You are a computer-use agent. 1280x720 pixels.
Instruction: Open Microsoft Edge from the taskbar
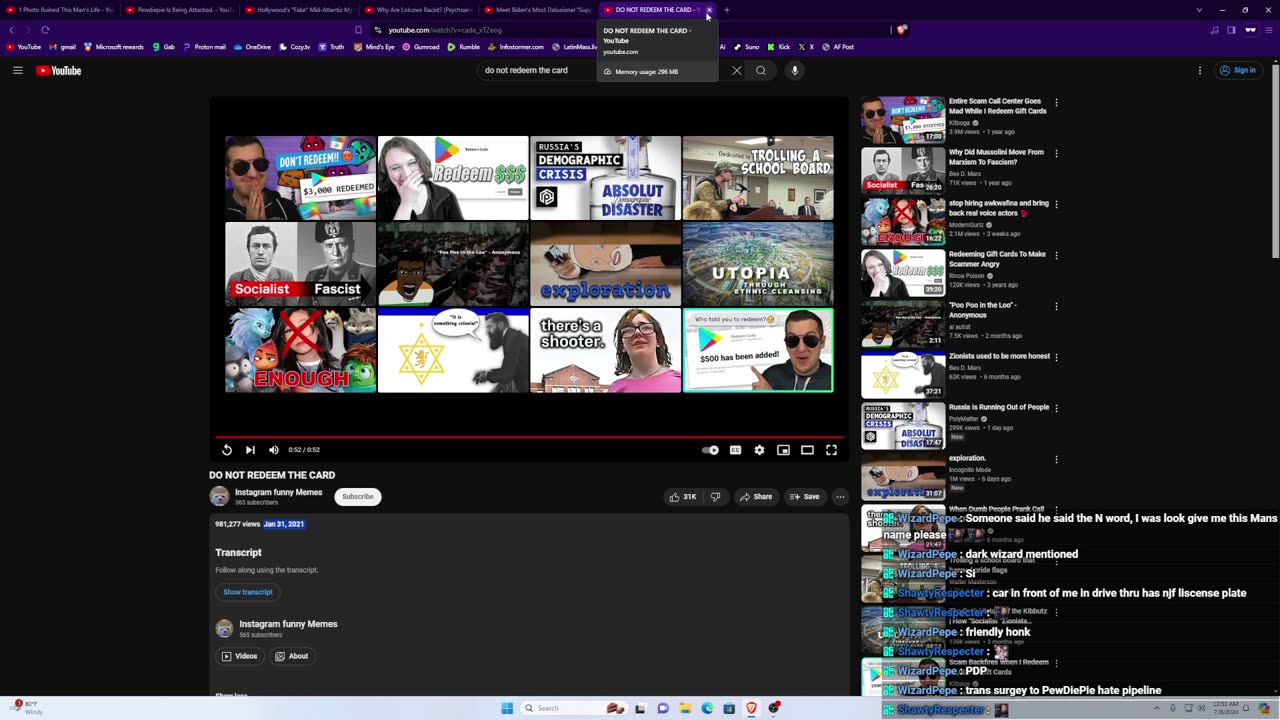707,708
